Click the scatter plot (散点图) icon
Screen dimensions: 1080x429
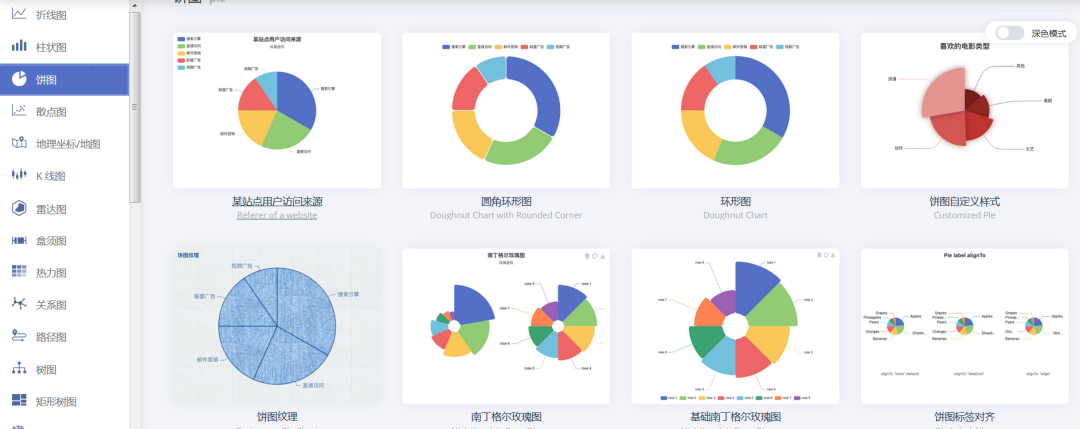19,111
